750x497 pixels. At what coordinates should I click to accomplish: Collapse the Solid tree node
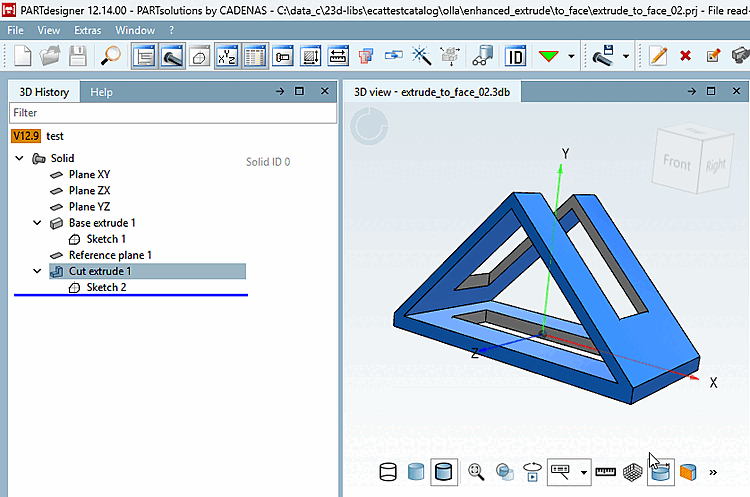click(x=19, y=158)
